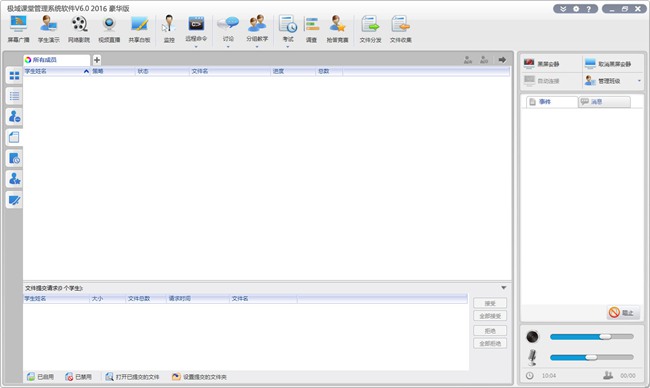Open the Shared Whiteboard (共享白板) tool
Viewport: 650px width, 388px height.
tap(139, 29)
